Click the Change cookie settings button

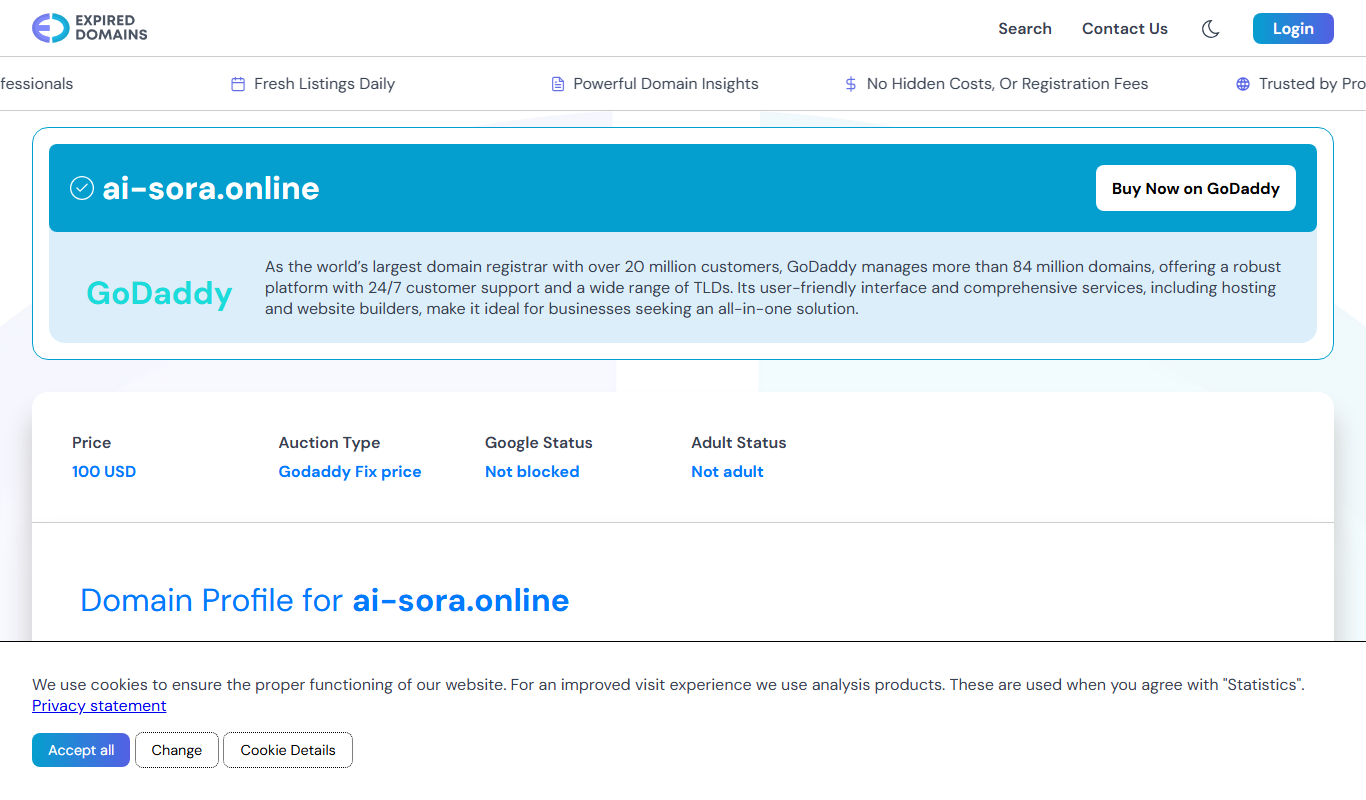177,750
